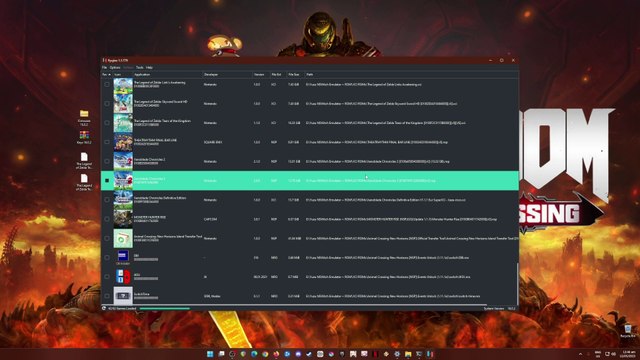Sort games by the File Size column header

(x=295, y=75)
